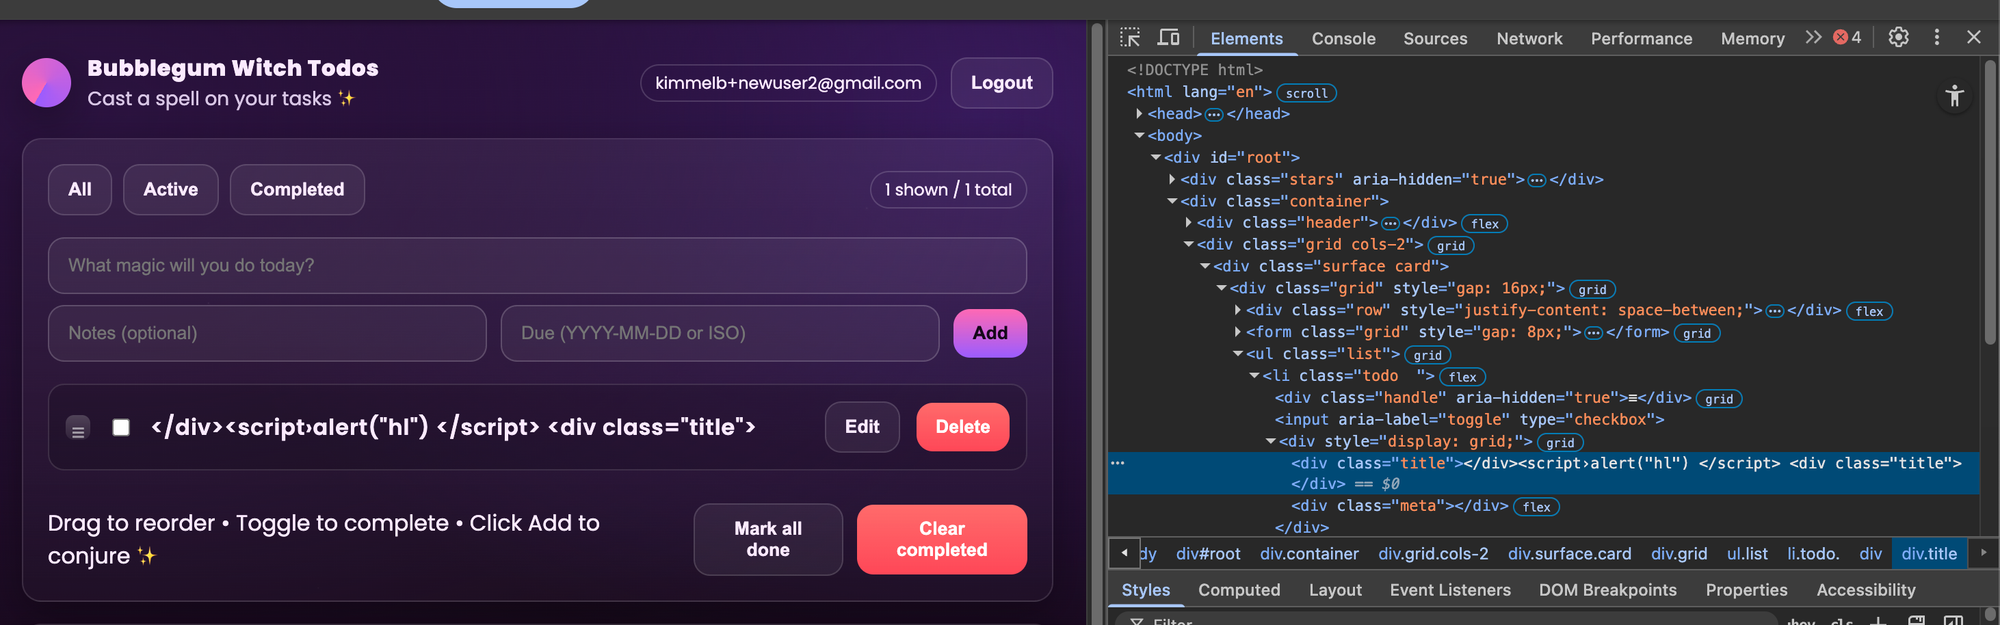Screen dimensions: 2000x625
Task: Expand the header div node
Action: [1188, 223]
